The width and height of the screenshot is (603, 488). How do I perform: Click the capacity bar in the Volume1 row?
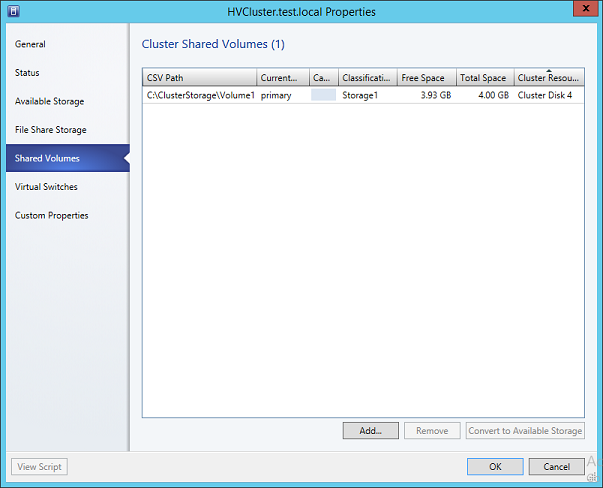pos(323,95)
